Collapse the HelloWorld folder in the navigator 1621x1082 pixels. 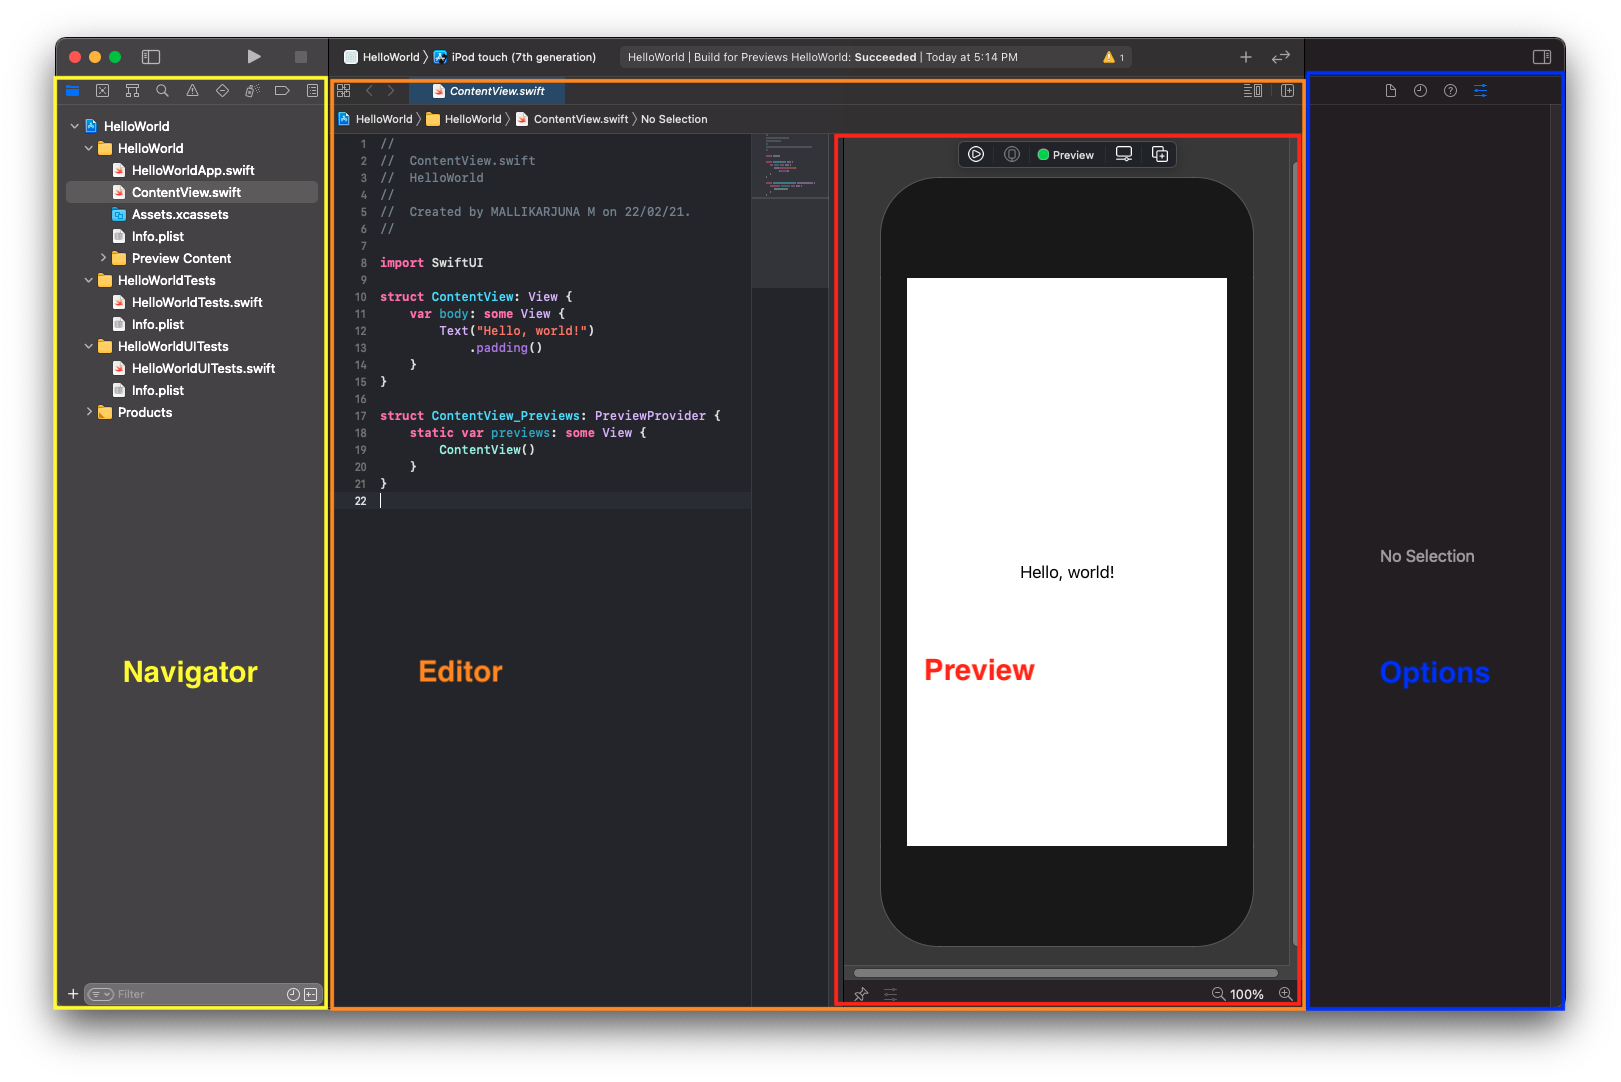click(88, 148)
